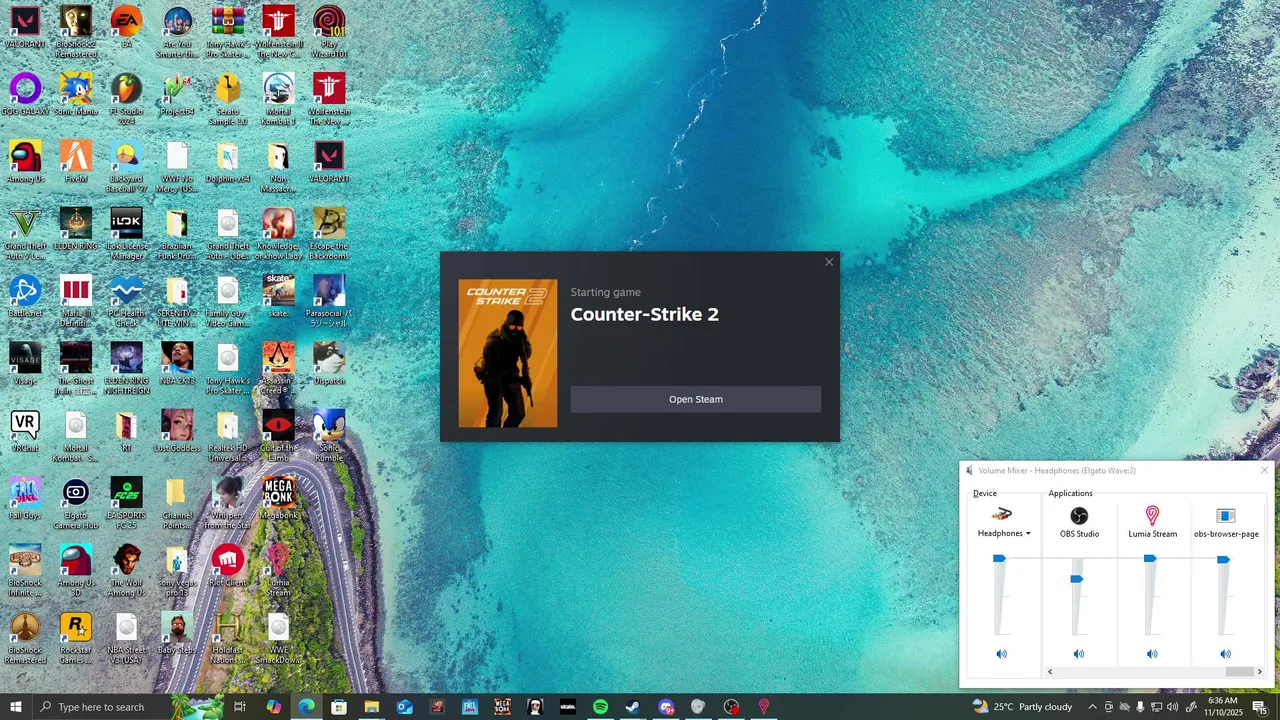
Task: Select the Project64 desktop icon
Action: (x=177, y=94)
